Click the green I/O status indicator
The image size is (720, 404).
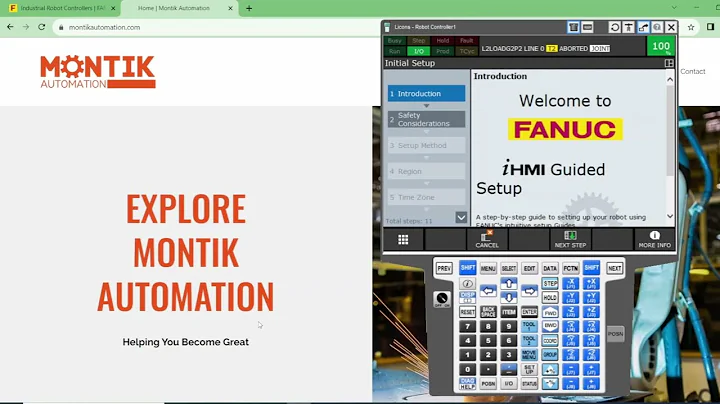pyautogui.click(x=418, y=51)
